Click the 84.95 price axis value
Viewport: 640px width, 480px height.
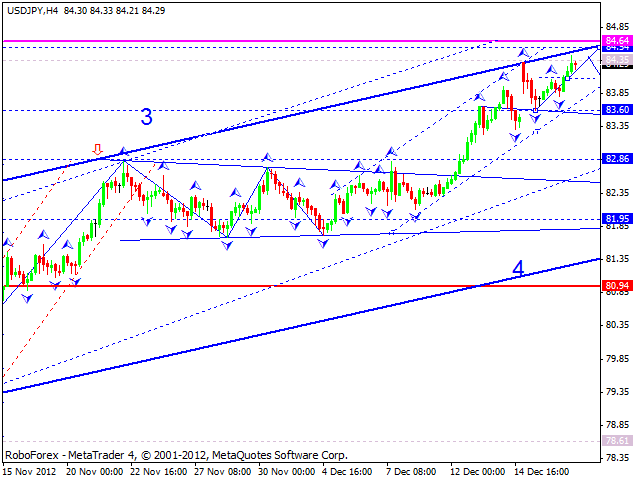click(617, 26)
